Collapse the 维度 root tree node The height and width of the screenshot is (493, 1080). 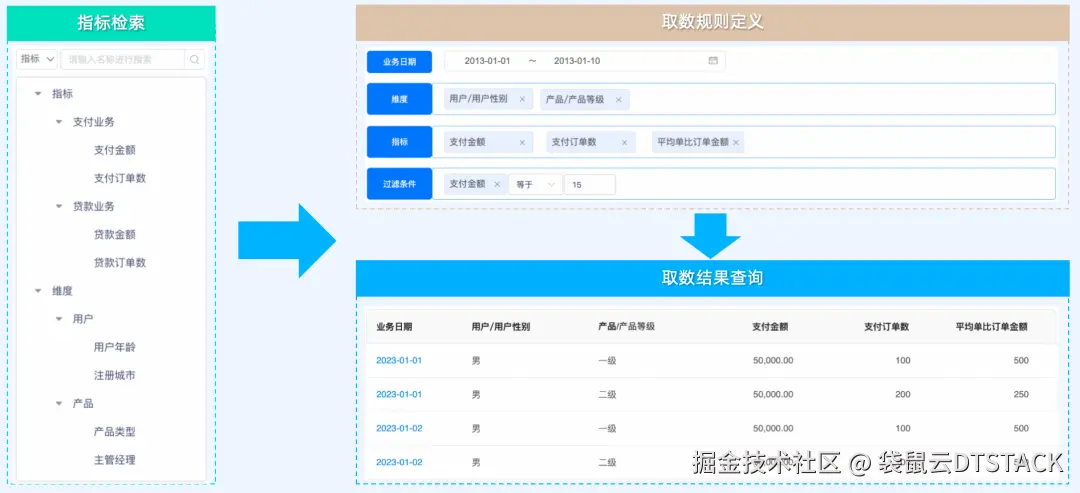(38, 291)
